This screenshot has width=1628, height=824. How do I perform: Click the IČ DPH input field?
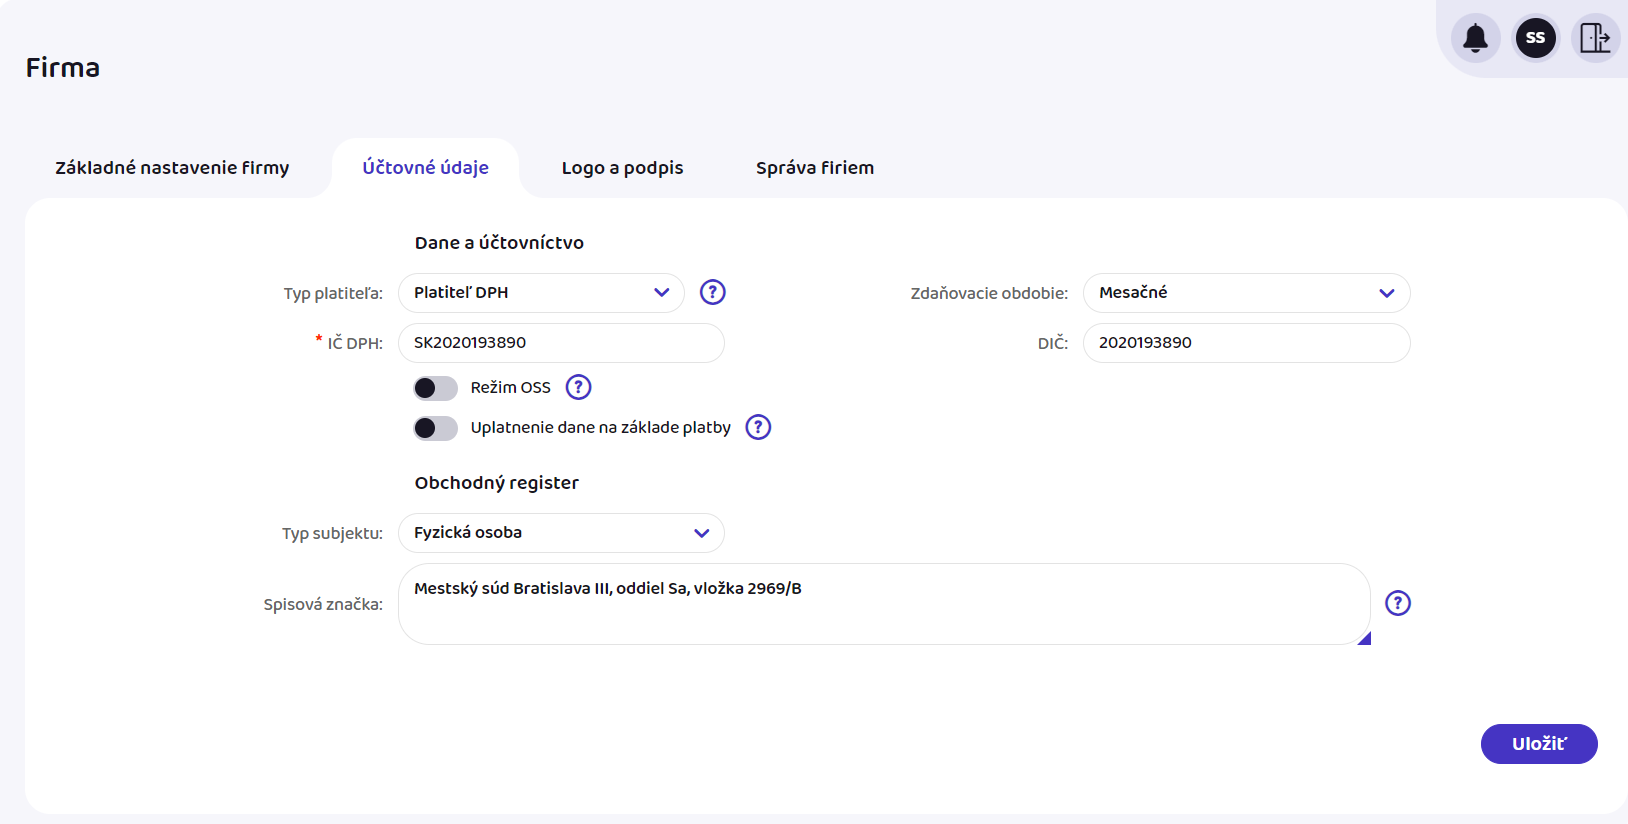561,343
